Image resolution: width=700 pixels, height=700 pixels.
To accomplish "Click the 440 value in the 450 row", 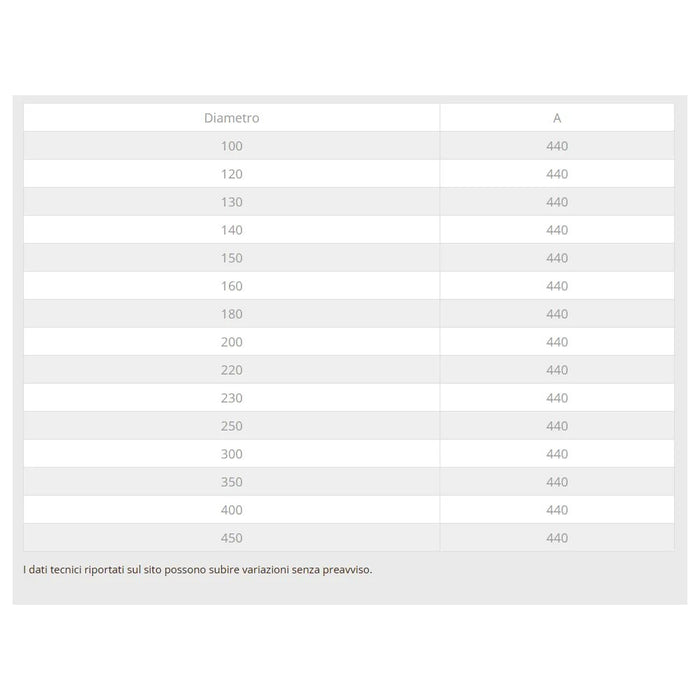I will pyautogui.click(x=557, y=538).
